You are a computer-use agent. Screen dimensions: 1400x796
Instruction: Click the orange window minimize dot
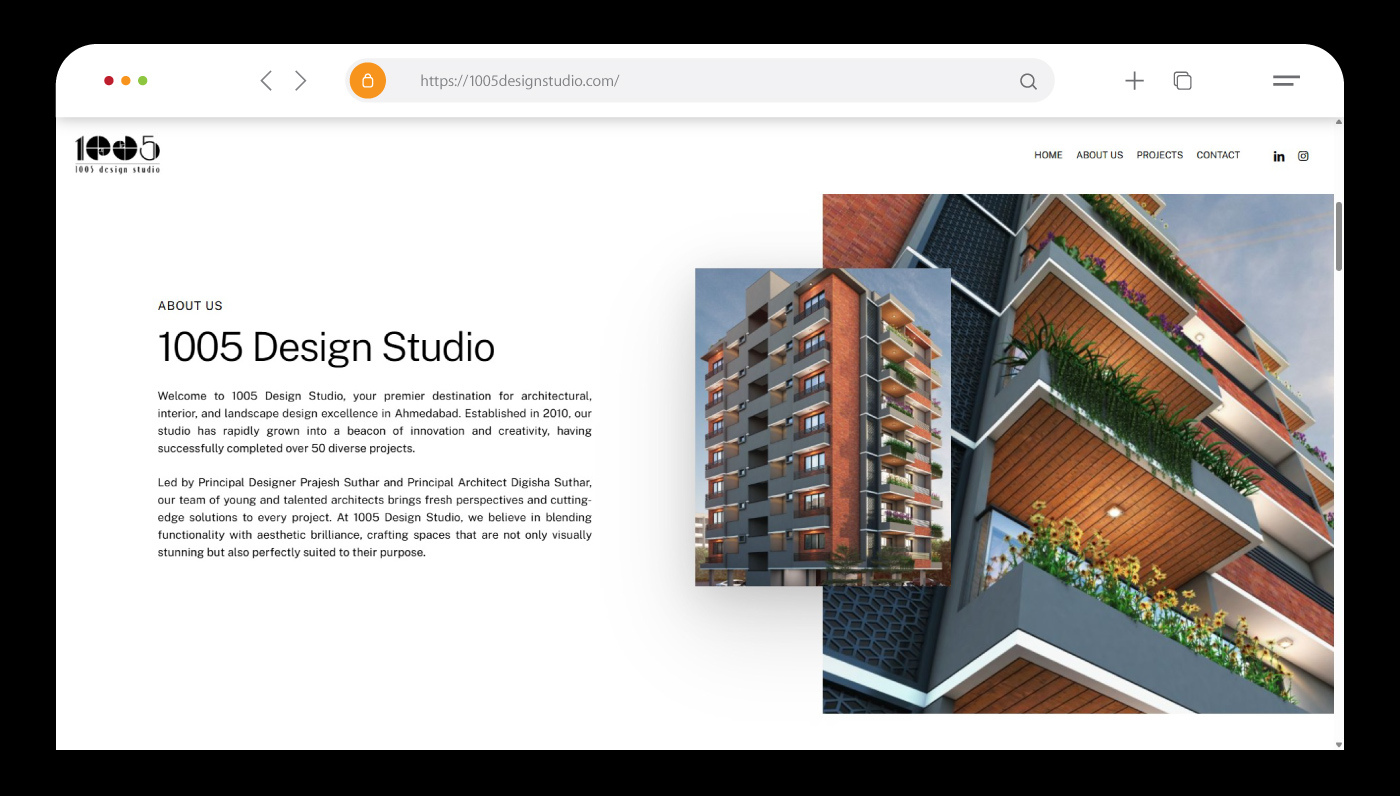coord(126,81)
